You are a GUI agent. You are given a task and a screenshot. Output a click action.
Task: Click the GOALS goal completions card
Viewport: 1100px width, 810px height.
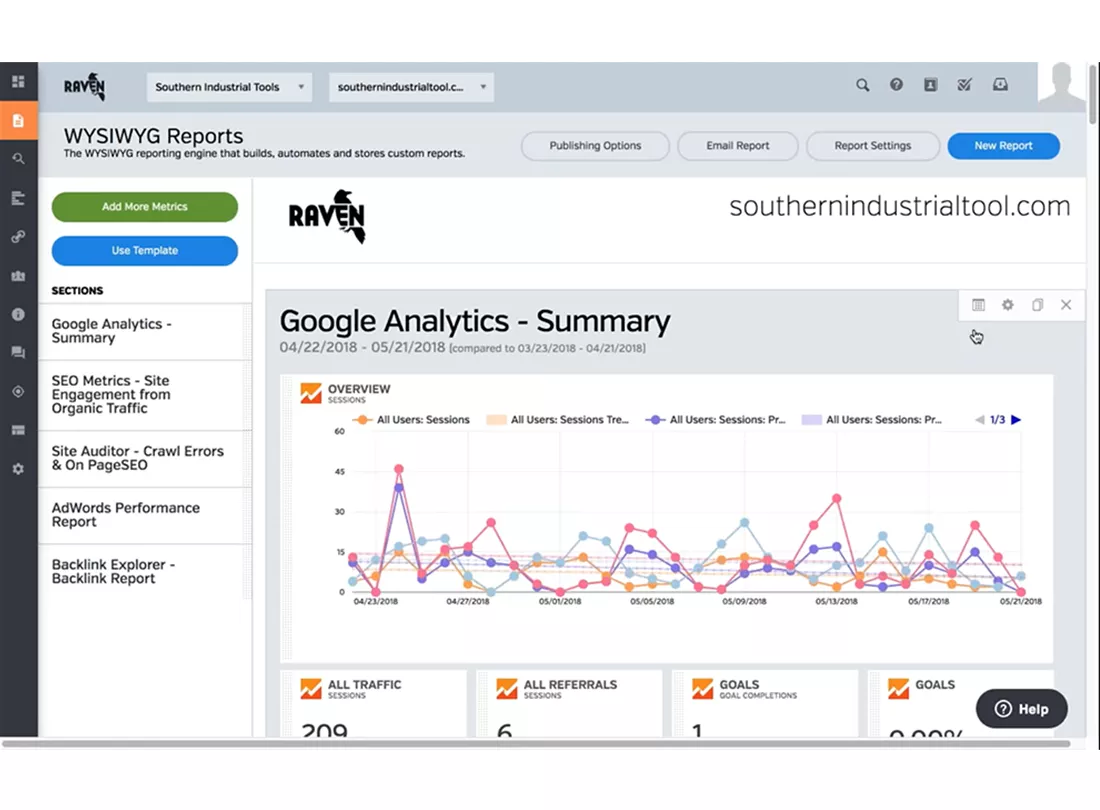click(765, 703)
